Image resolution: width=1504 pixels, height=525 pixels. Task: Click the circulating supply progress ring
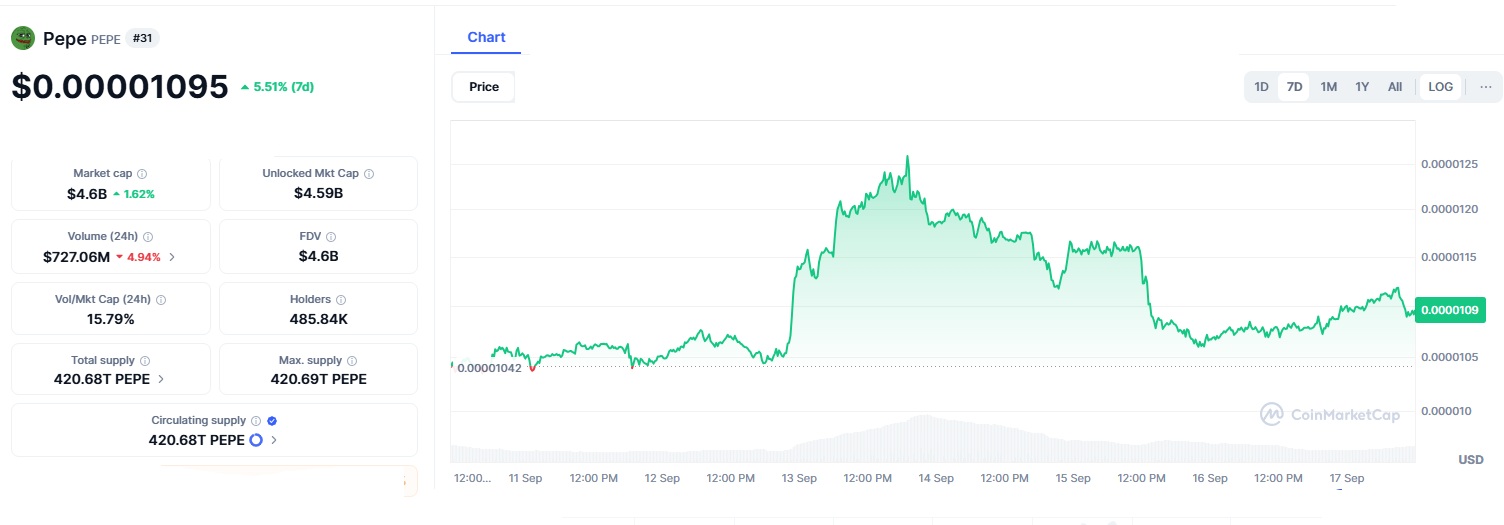pyautogui.click(x=256, y=440)
